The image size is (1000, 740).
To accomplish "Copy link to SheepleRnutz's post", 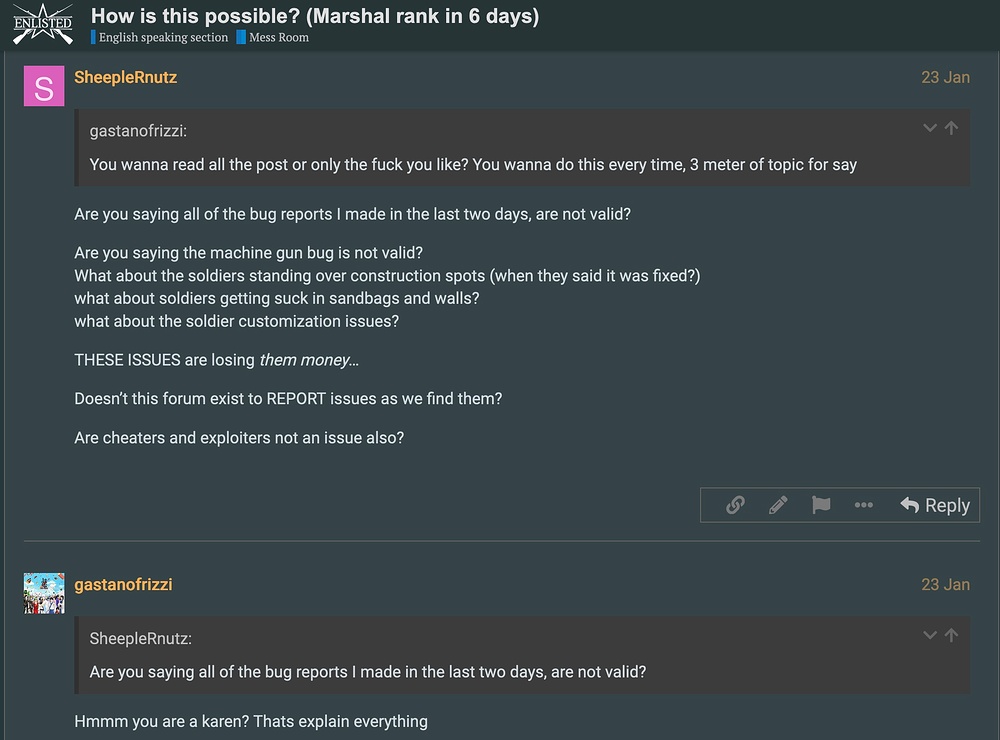I will [x=735, y=505].
